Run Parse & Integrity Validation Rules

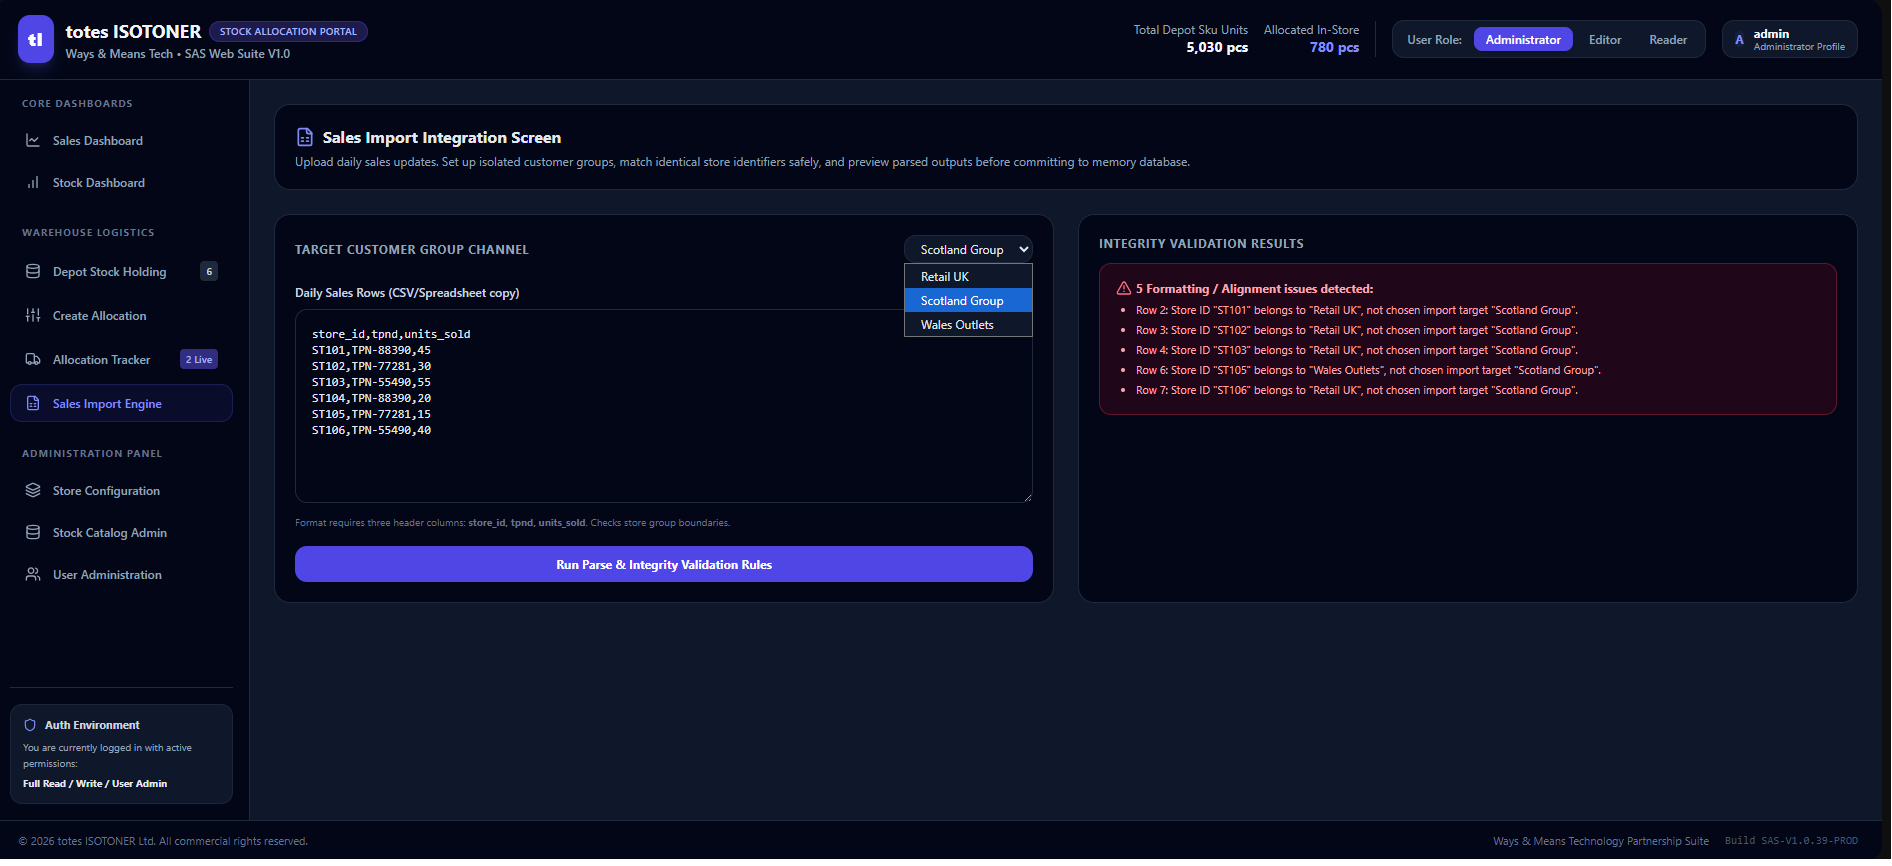pyautogui.click(x=664, y=565)
